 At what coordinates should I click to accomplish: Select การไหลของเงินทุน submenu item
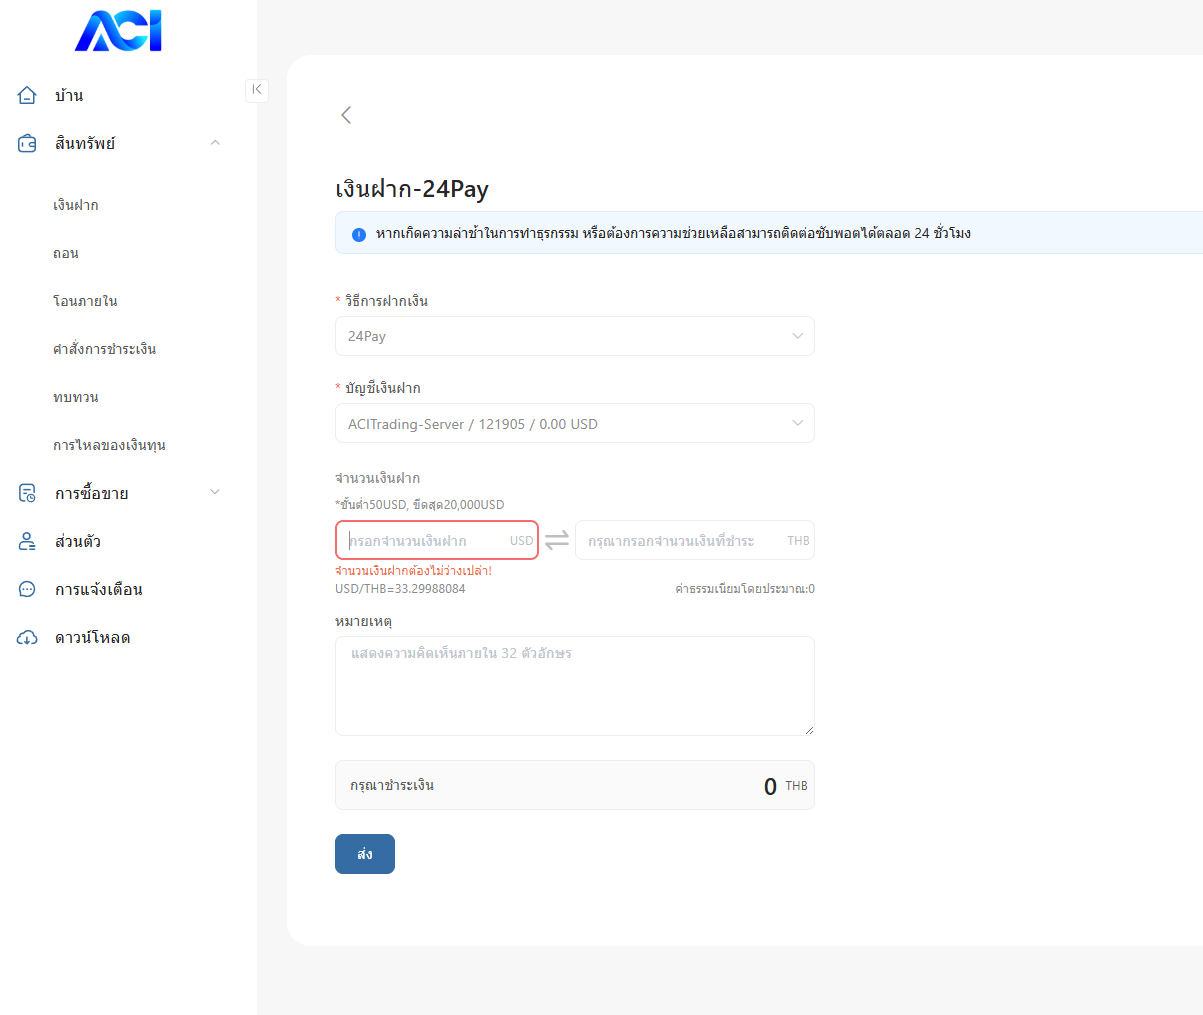pos(109,445)
